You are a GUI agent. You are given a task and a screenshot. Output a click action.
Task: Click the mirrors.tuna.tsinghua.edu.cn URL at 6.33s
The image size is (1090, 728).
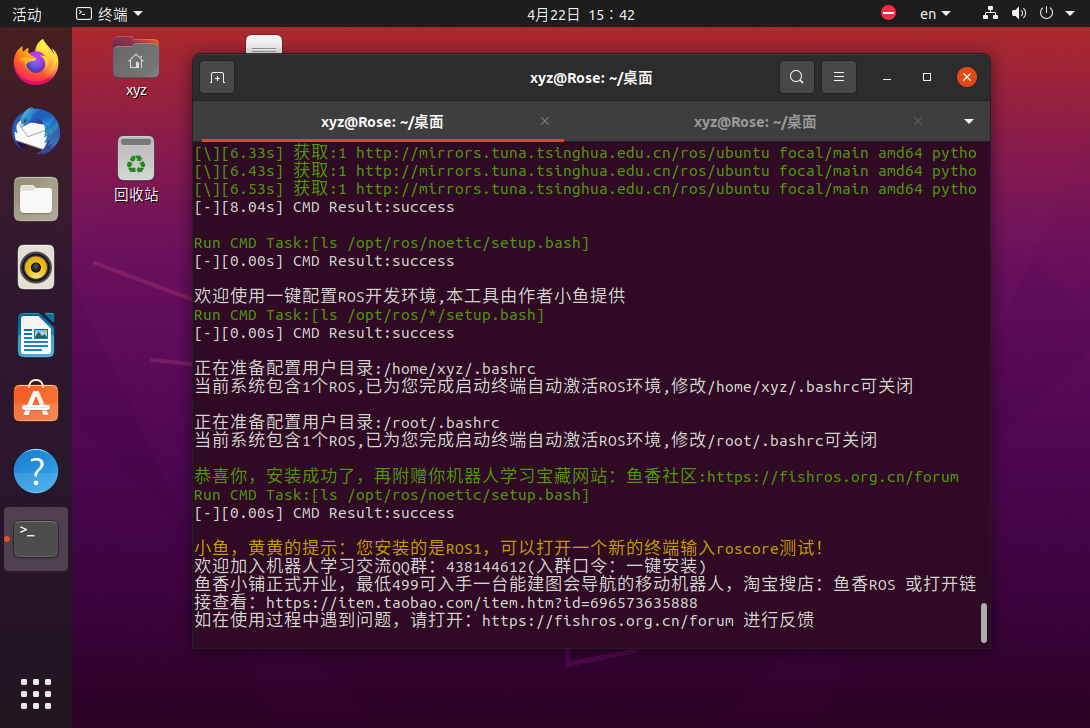click(562, 153)
